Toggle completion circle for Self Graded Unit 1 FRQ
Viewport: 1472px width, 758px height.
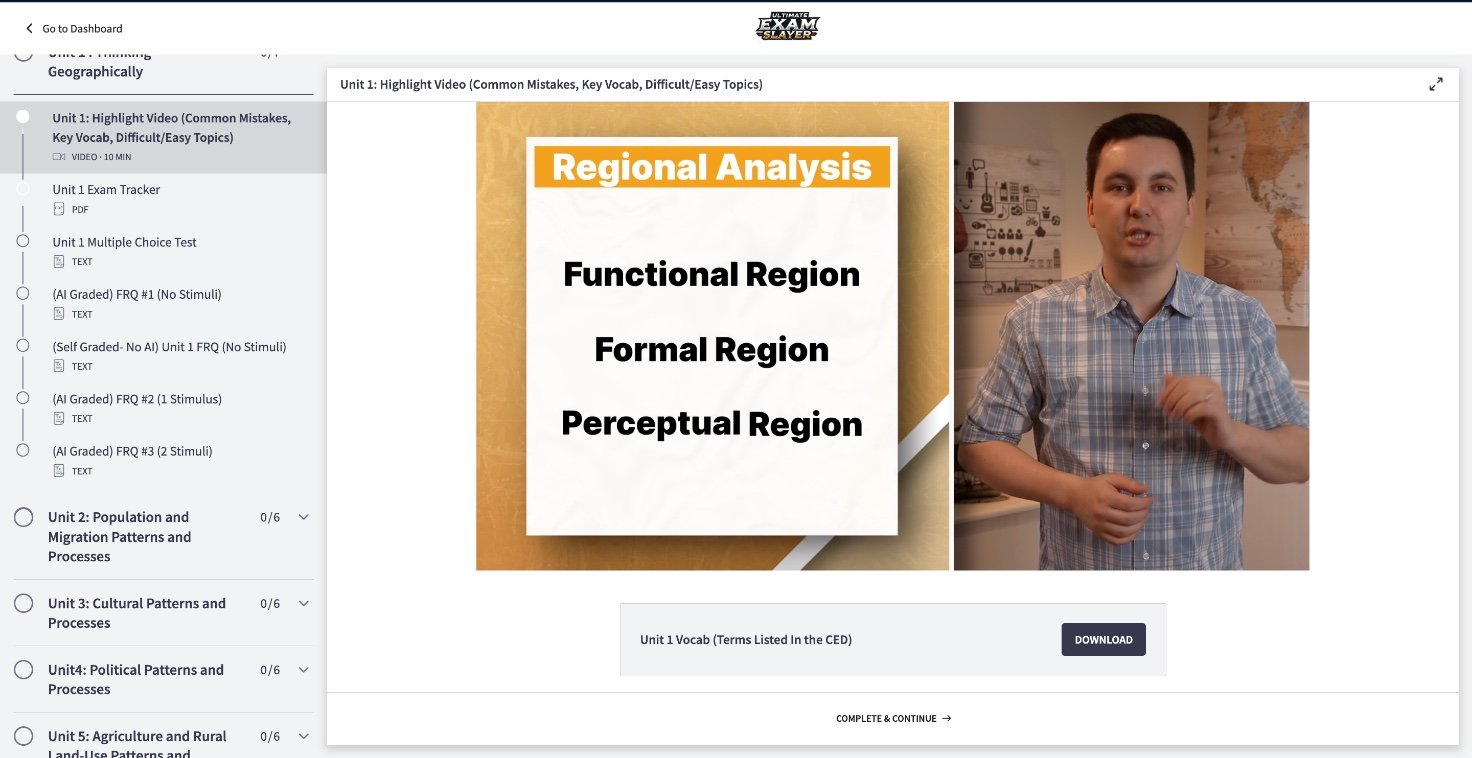[x=23, y=345]
